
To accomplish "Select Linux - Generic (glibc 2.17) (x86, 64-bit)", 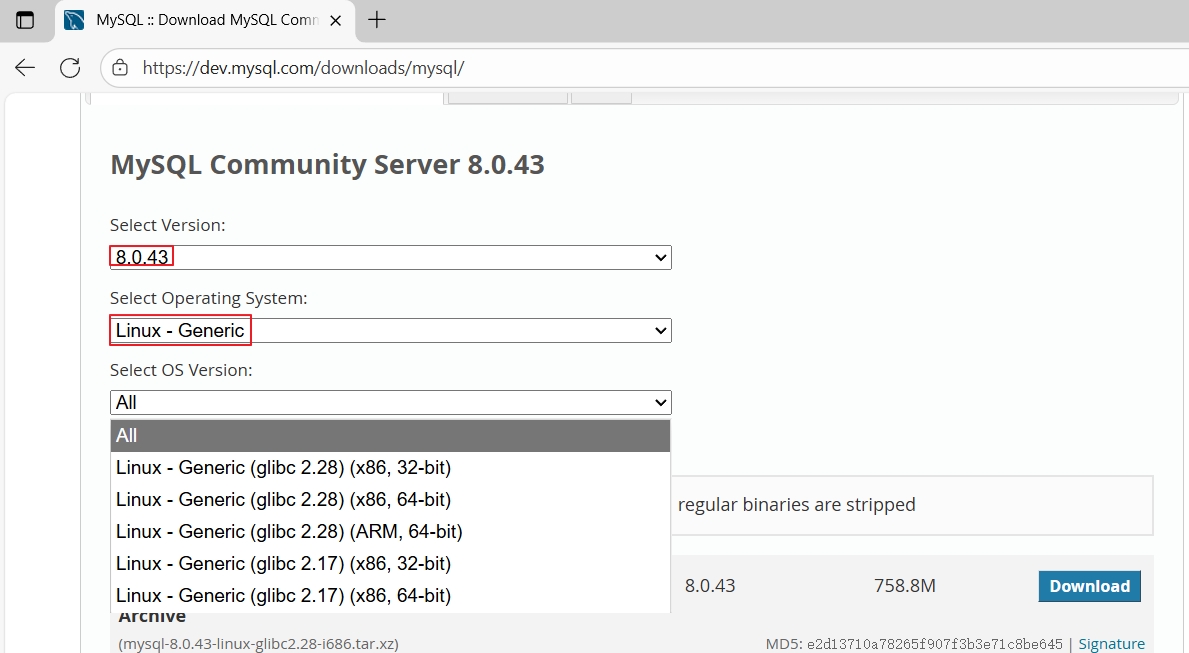I will coord(391,595).
